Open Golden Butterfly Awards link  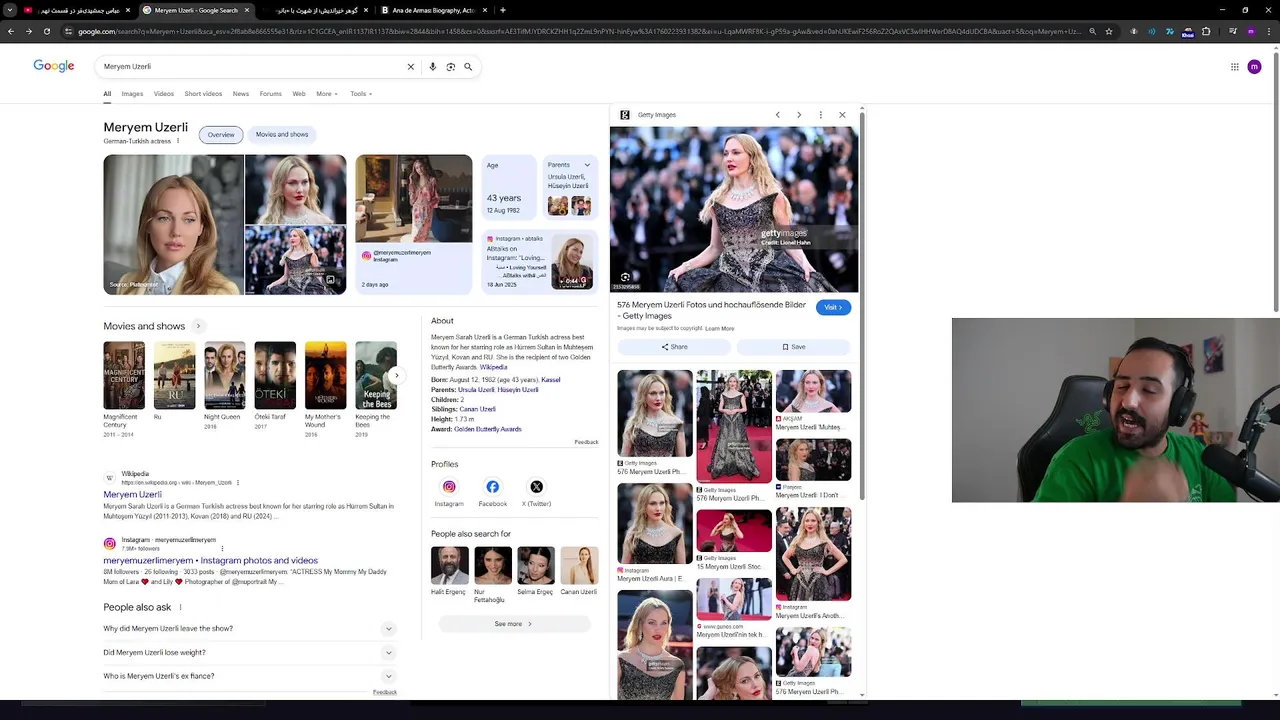click(x=488, y=429)
